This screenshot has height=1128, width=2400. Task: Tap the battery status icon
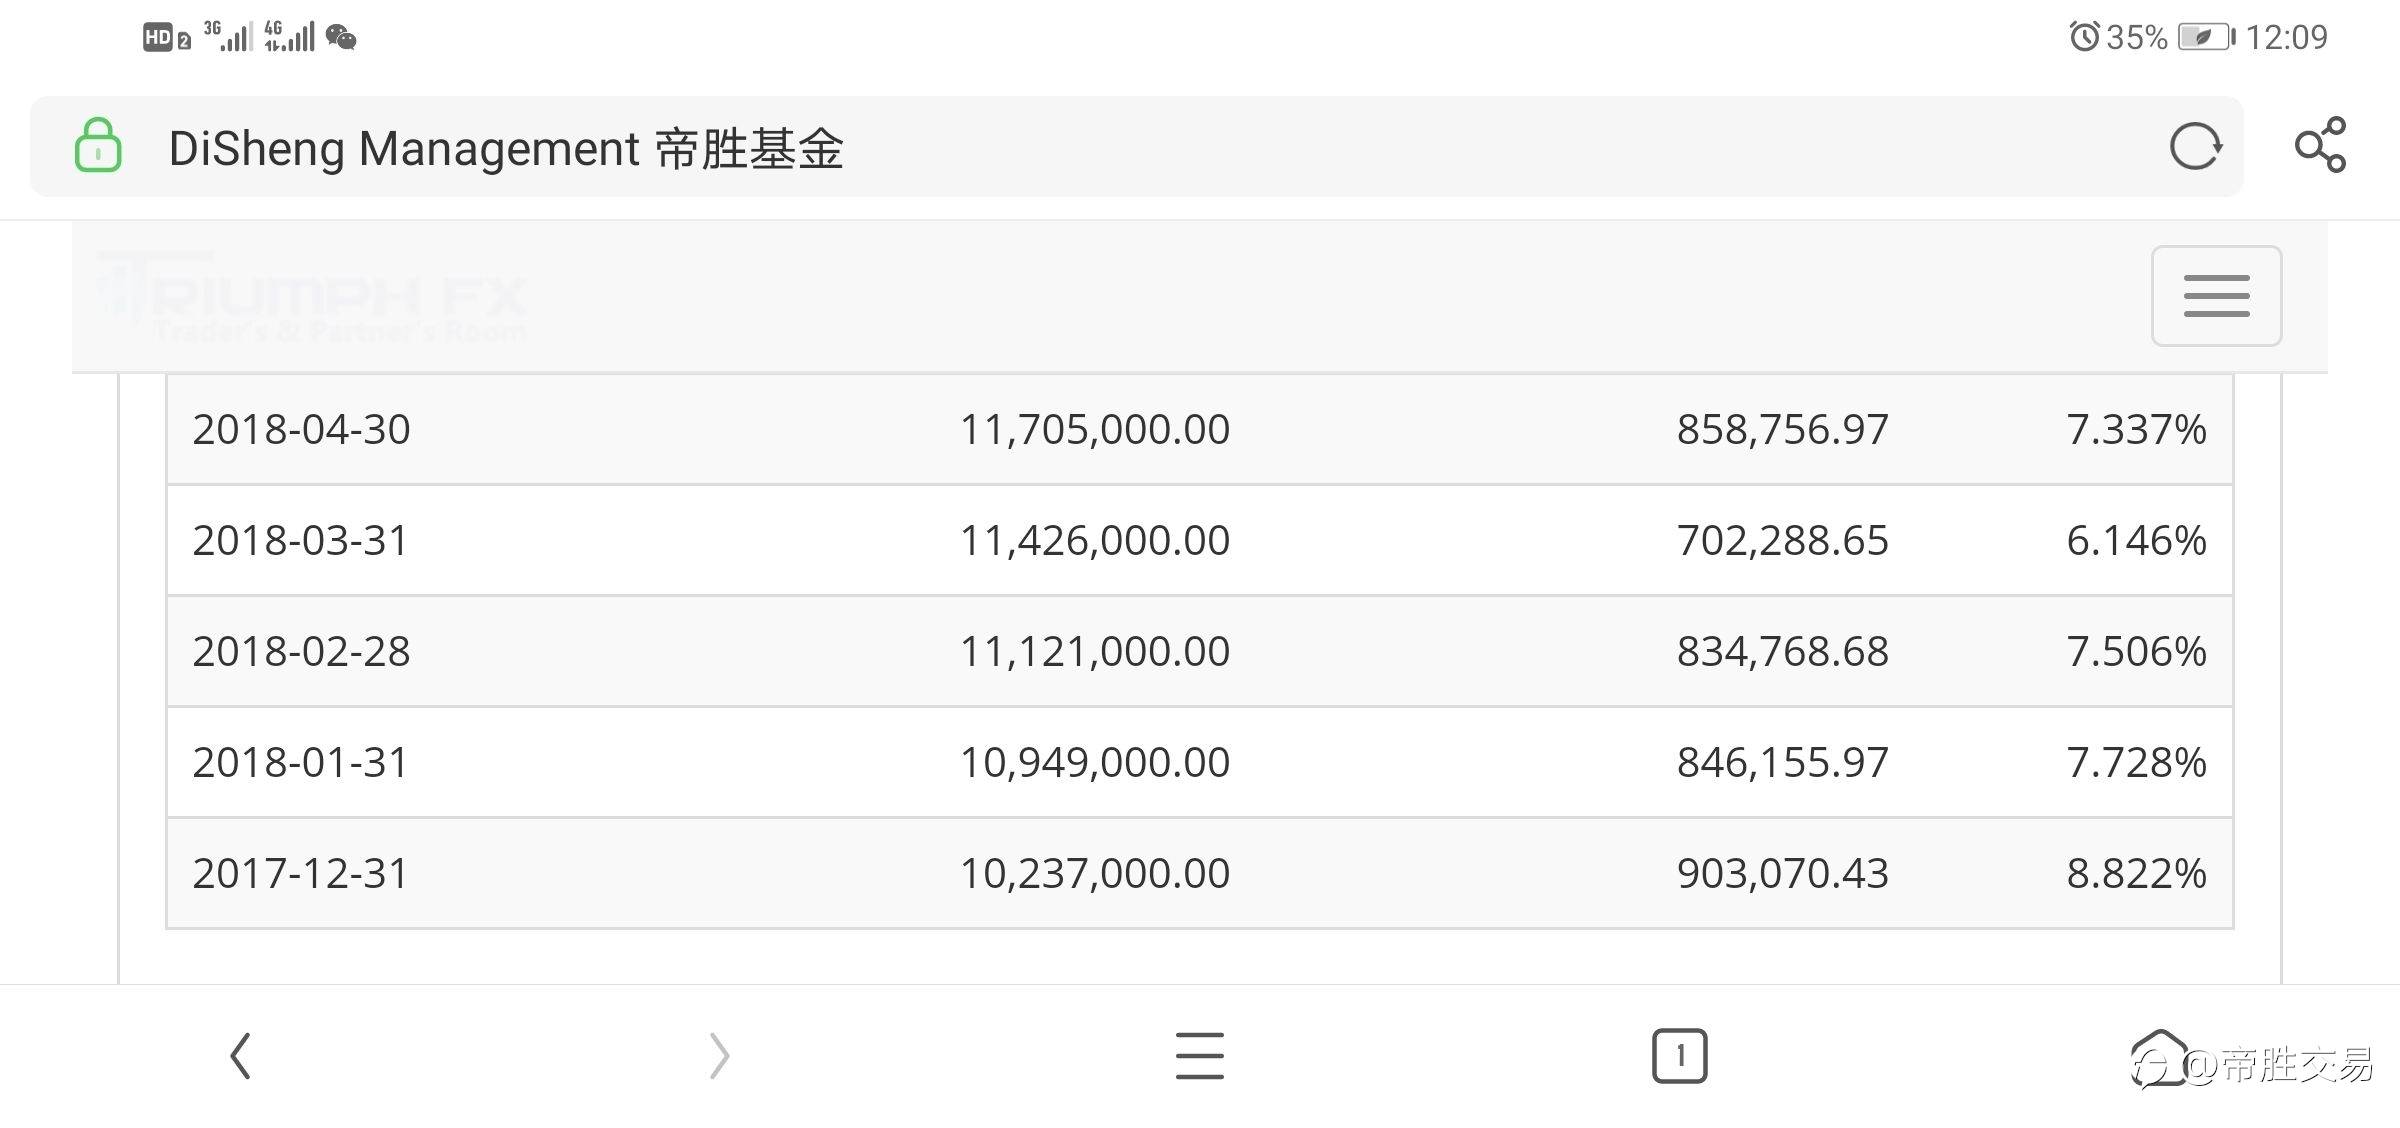(x=2205, y=38)
